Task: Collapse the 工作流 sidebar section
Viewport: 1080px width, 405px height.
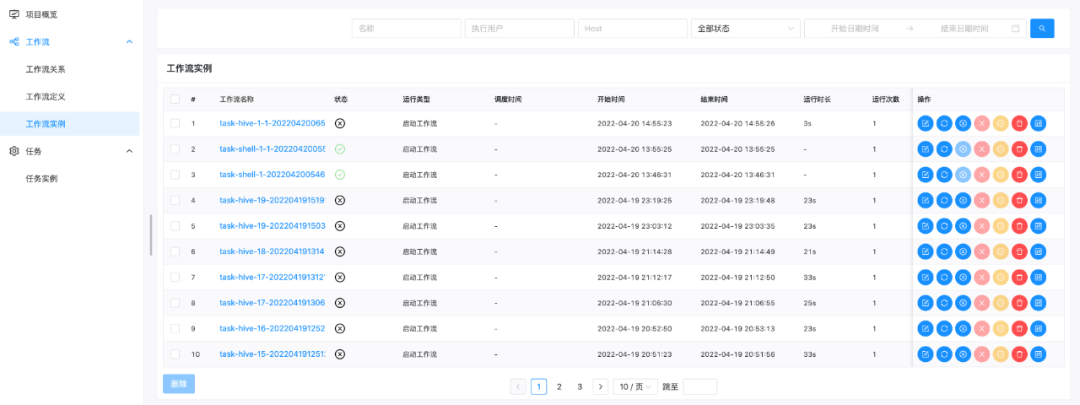Action: [x=129, y=42]
